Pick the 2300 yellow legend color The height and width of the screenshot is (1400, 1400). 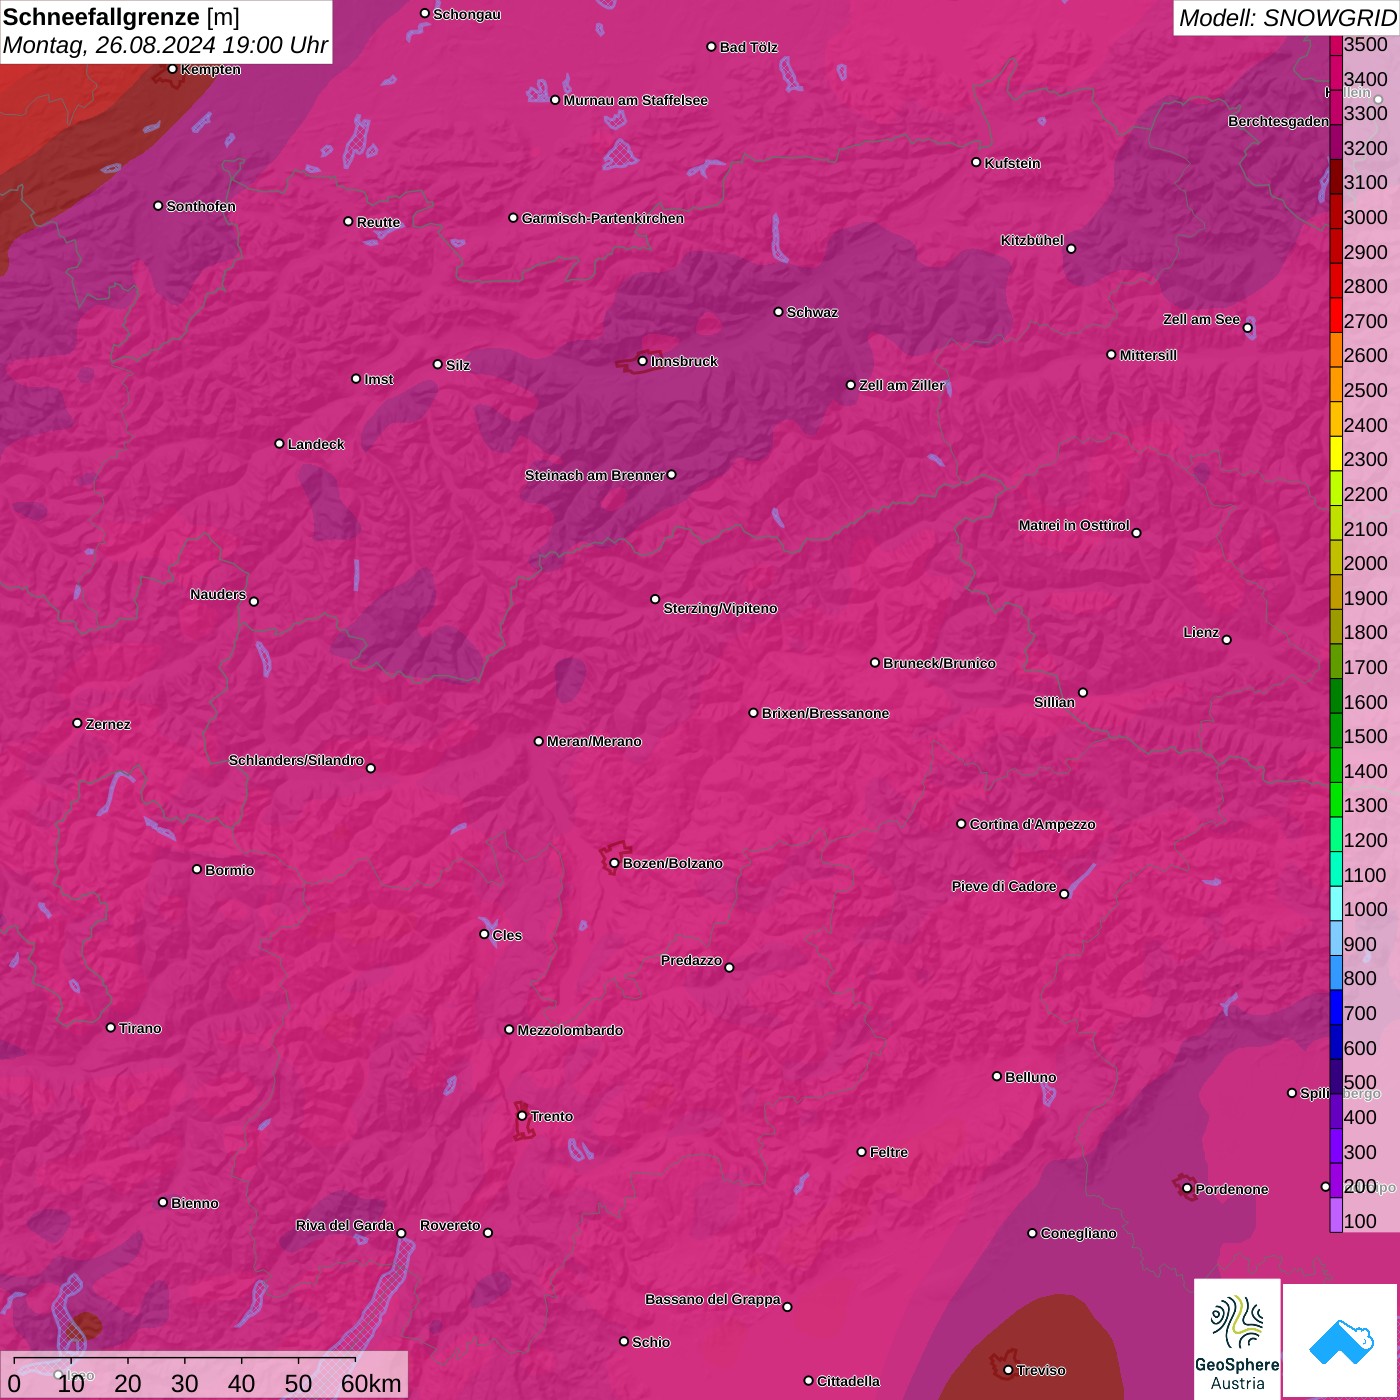(1336, 459)
